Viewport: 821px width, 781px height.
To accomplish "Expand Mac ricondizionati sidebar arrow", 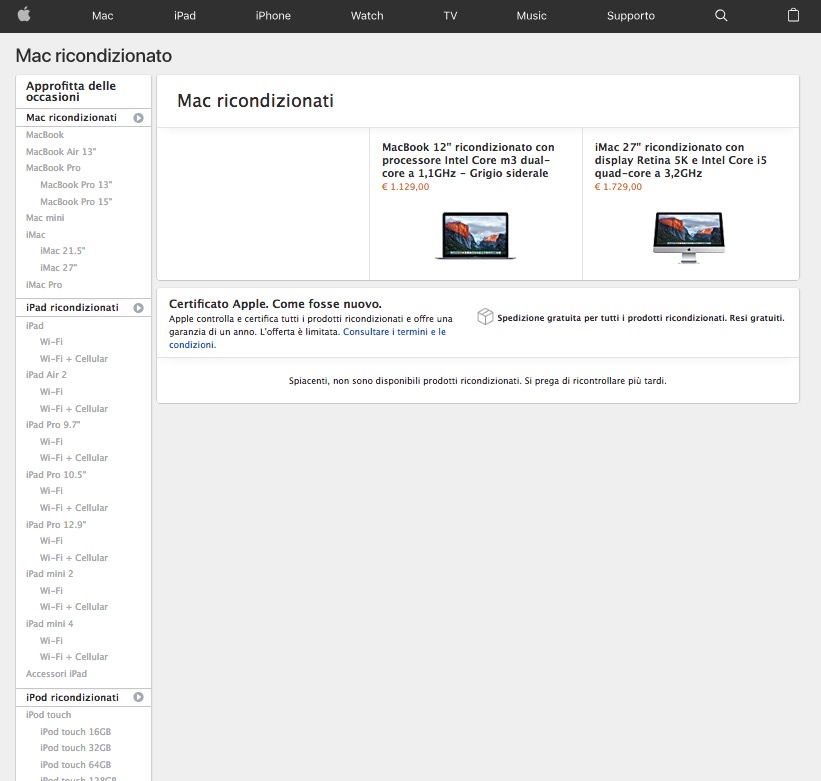I will point(139,118).
